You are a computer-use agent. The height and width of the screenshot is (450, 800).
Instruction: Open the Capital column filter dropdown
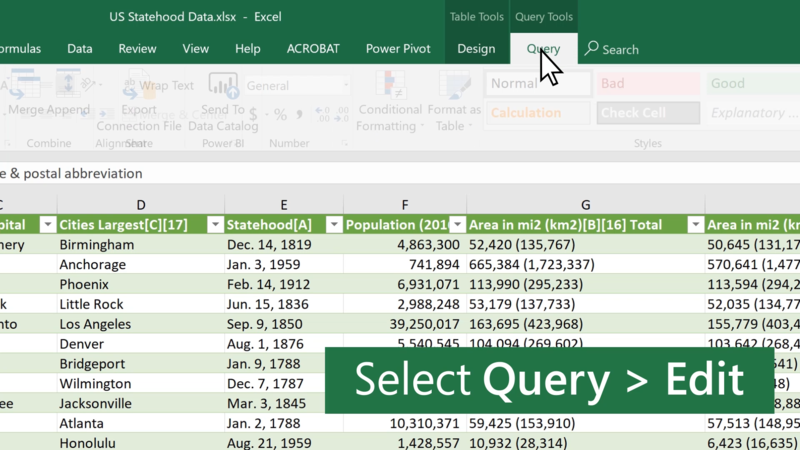pyautogui.click(x=47, y=224)
